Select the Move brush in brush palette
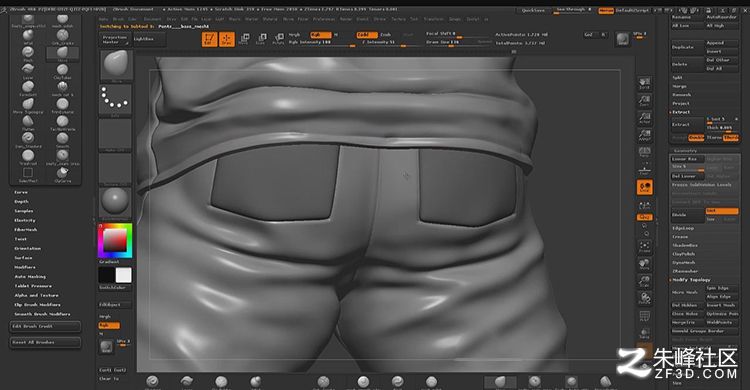This screenshot has height=390, width=750. tap(62, 53)
